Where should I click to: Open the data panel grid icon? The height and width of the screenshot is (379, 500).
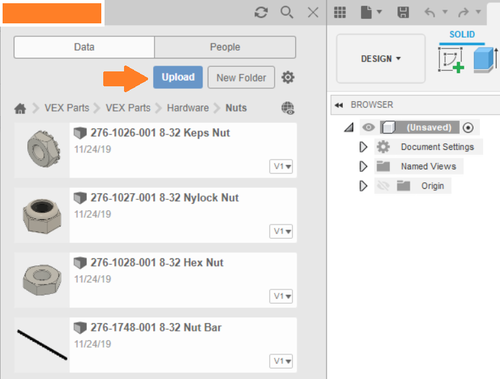click(340, 13)
